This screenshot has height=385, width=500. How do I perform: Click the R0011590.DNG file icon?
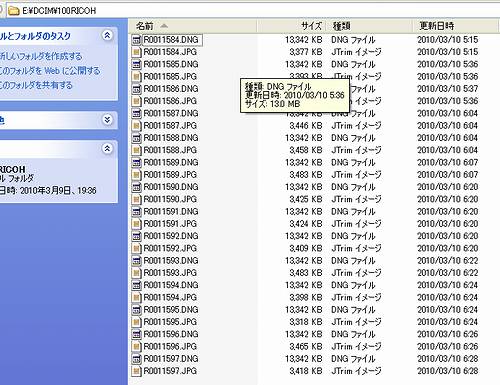point(136,187)
